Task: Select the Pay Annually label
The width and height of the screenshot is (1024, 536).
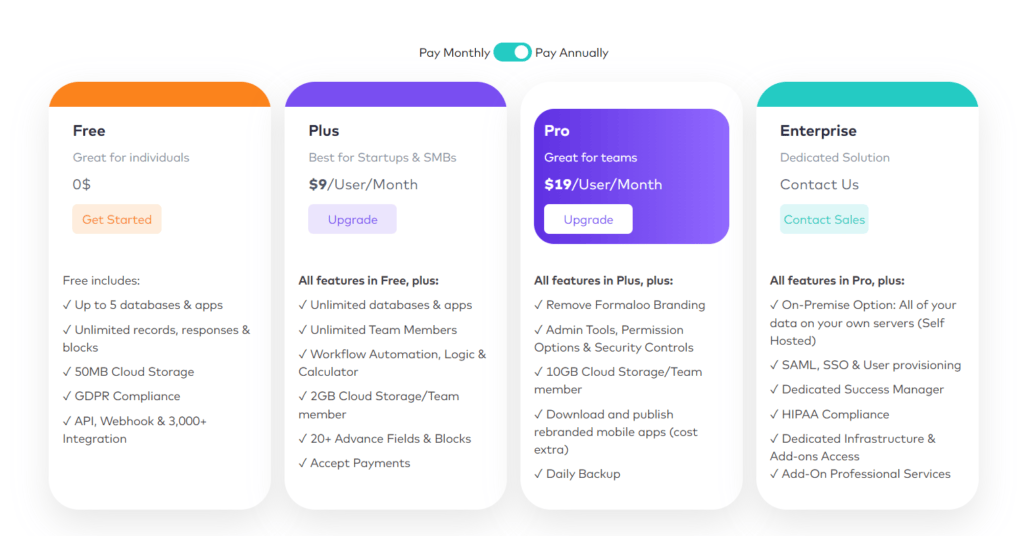Action: coord(572,53)
